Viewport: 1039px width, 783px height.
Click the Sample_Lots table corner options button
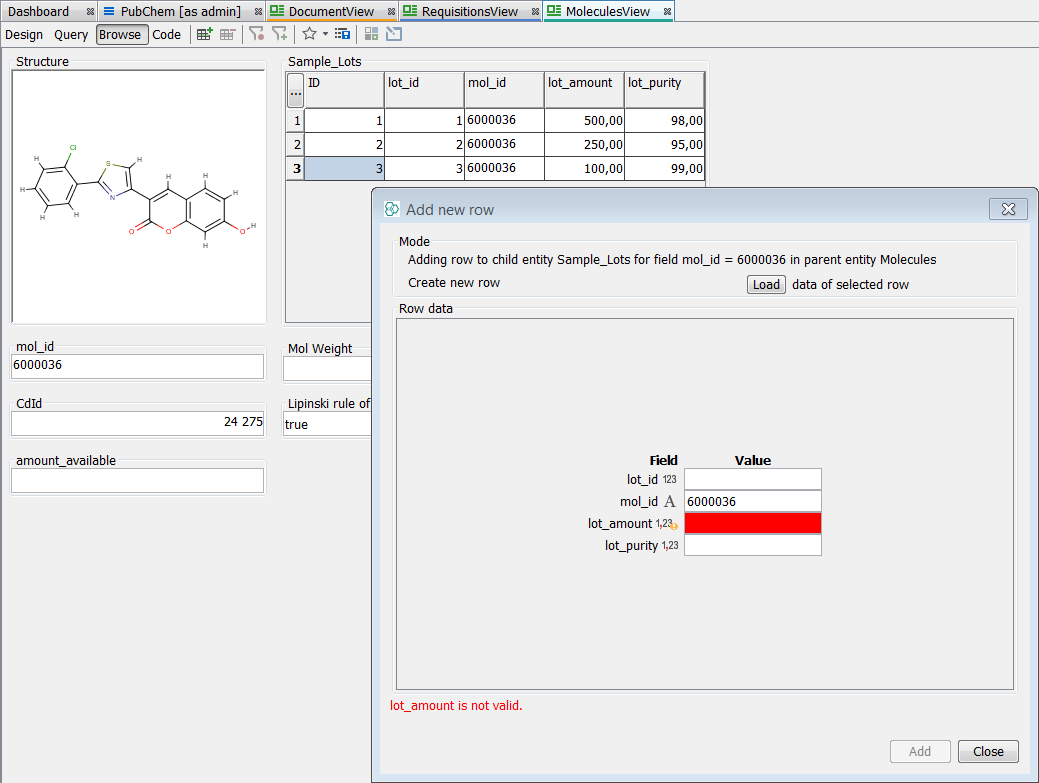(x=295, y=89)
